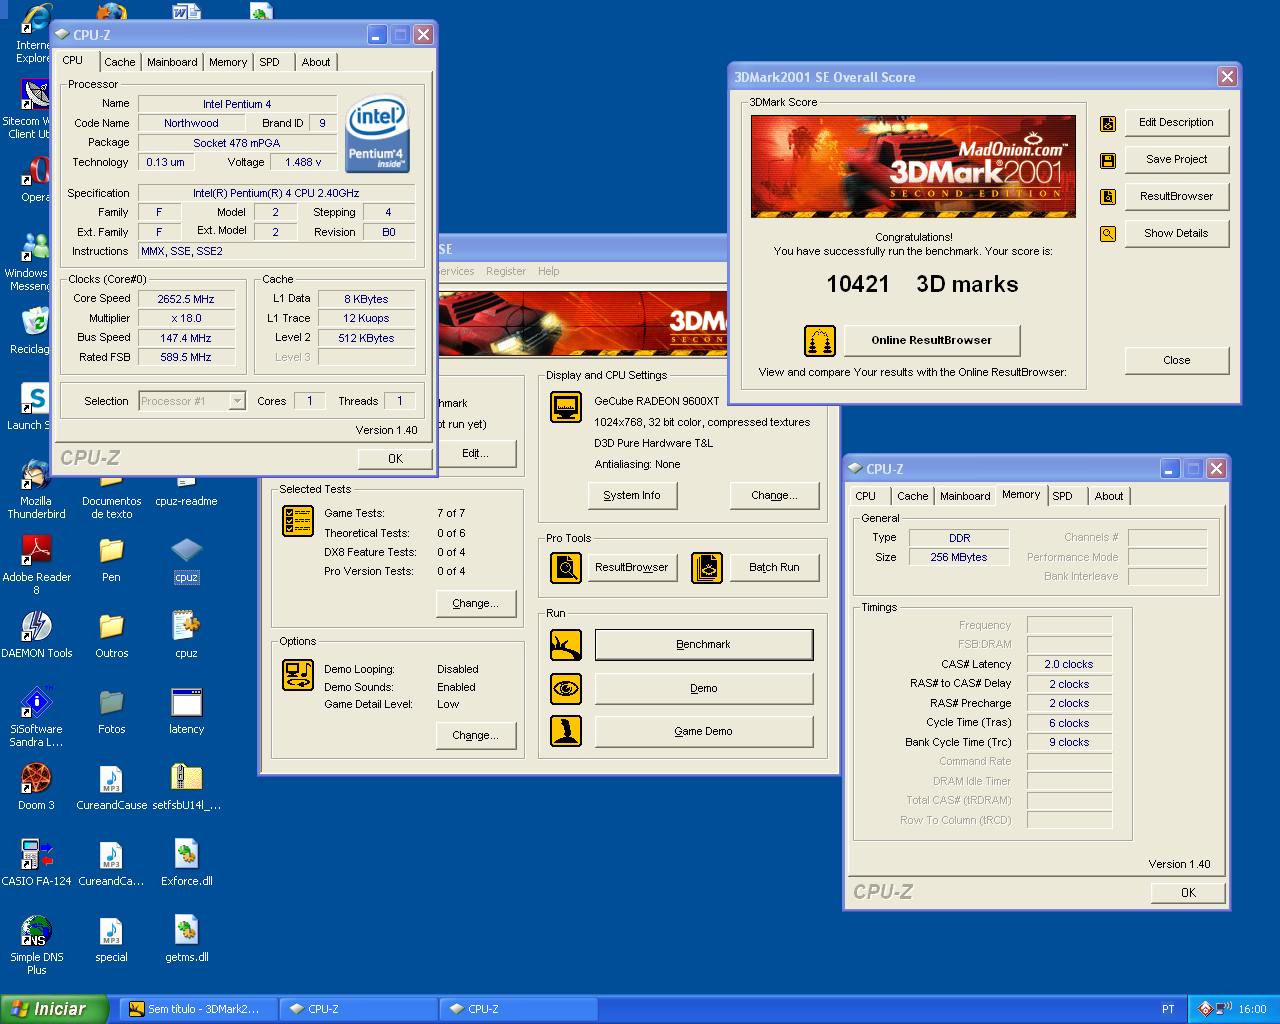Switch to 3DMark2001 taskbar button
1280x1024 pixels.
coord(197,1009)
